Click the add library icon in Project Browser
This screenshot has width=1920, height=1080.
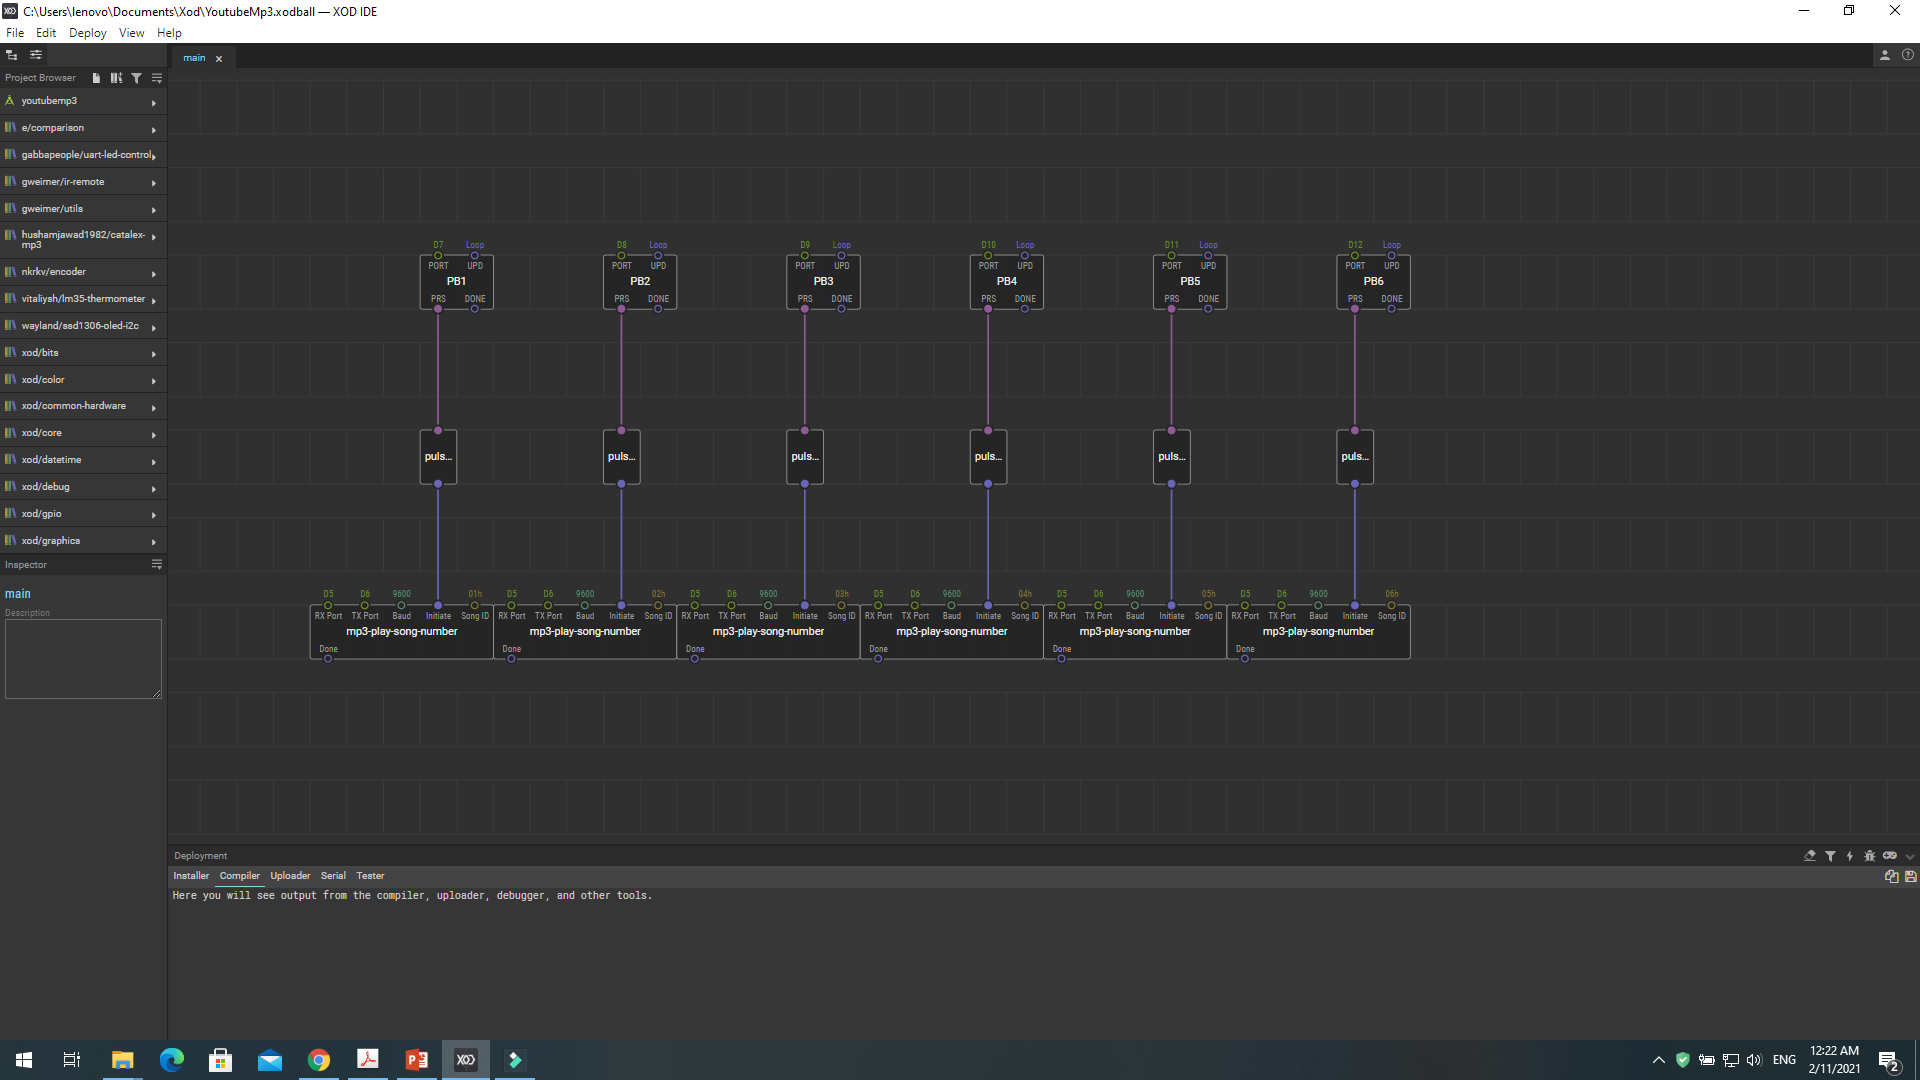coord(116,78)
